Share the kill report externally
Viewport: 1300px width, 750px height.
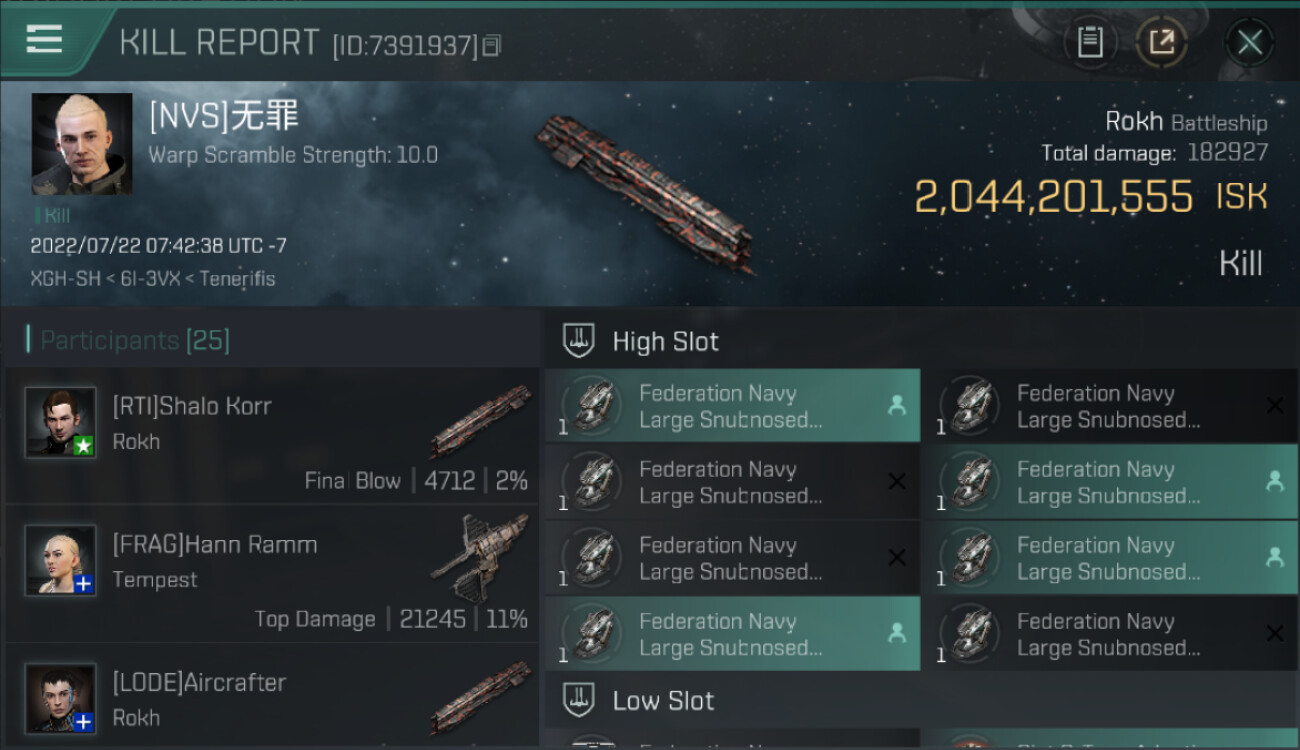1161,42
